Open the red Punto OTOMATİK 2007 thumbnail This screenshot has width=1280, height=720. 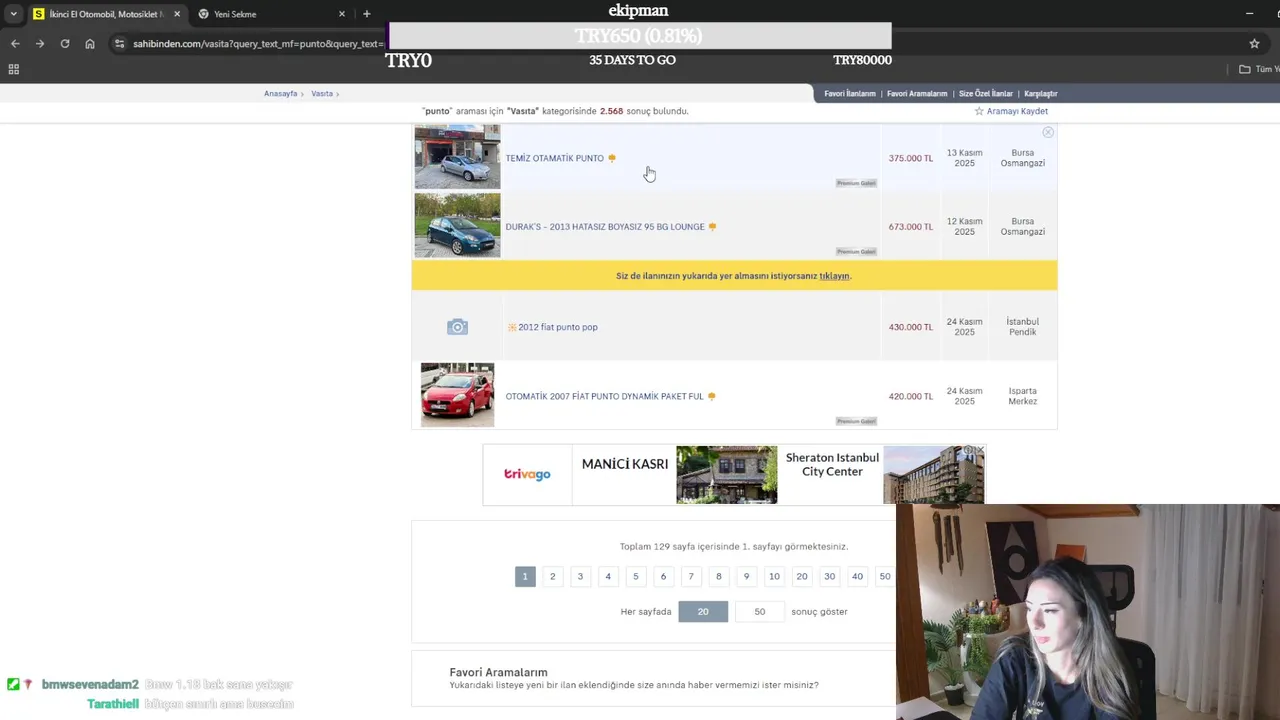(457, 395)
